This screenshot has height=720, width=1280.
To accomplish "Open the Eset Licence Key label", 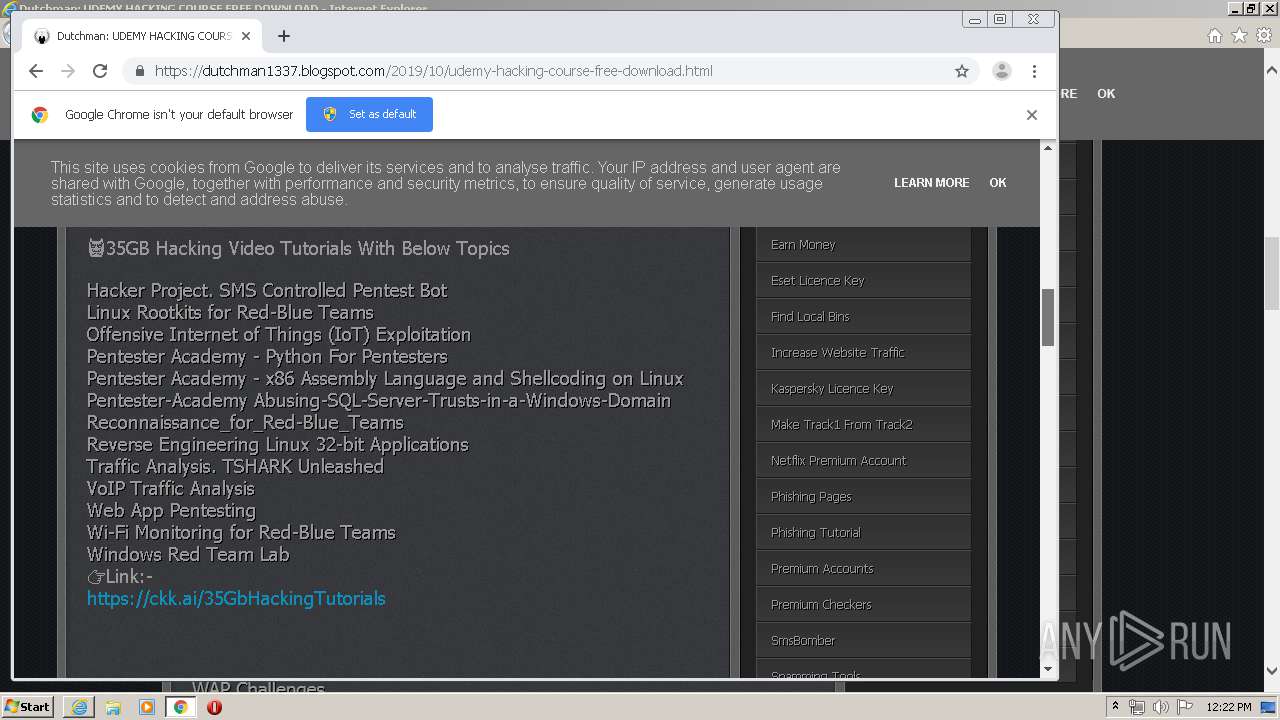I will [x=818, y=280].
